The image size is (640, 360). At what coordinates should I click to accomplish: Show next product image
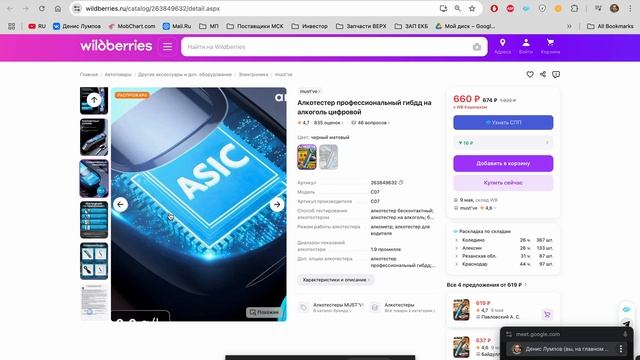coord(277,204)
